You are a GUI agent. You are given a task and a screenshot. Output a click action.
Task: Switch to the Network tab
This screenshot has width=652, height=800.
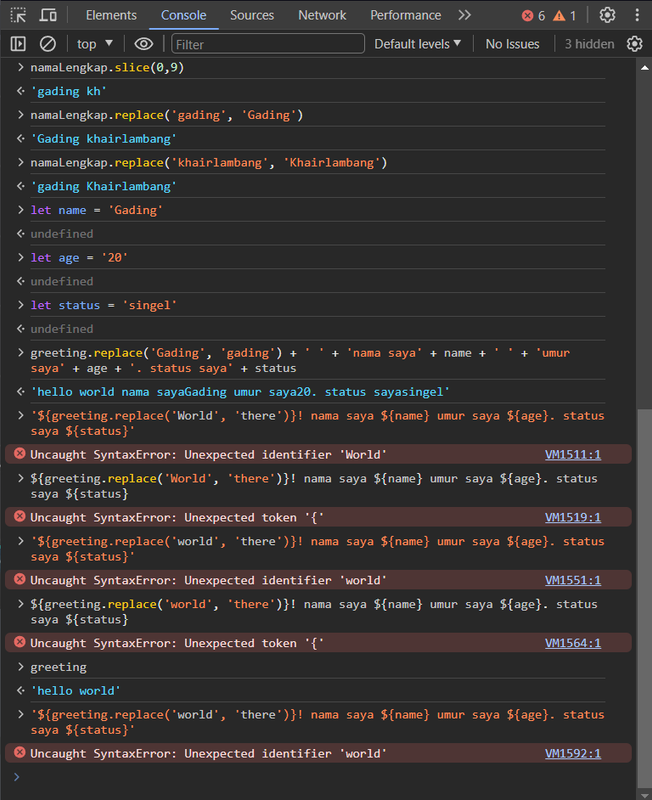pyautogui.click(x=322, y=15)
